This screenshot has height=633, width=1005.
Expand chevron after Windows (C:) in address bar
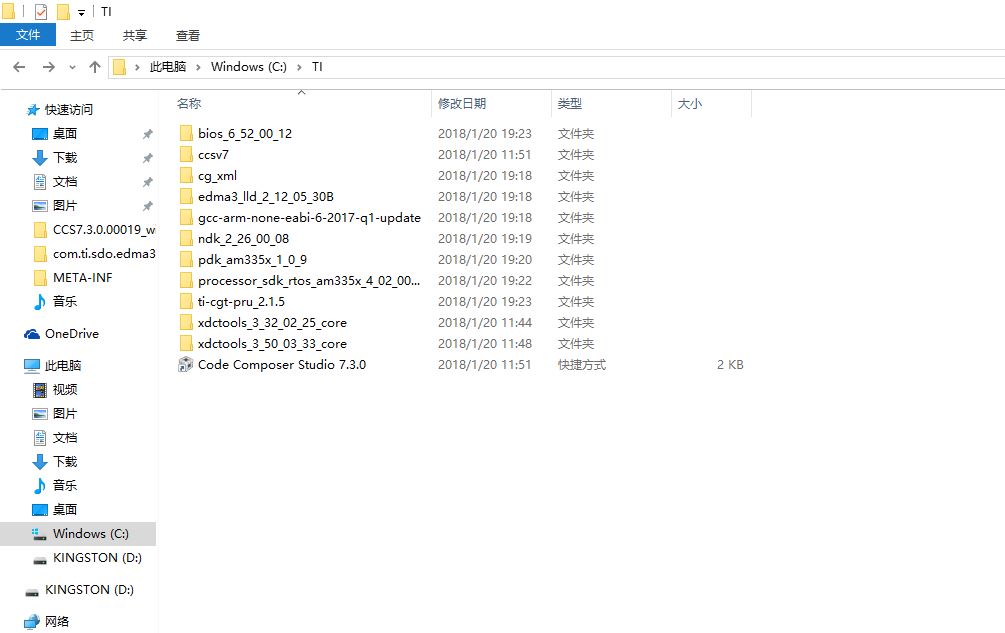[x=299, y=67]
